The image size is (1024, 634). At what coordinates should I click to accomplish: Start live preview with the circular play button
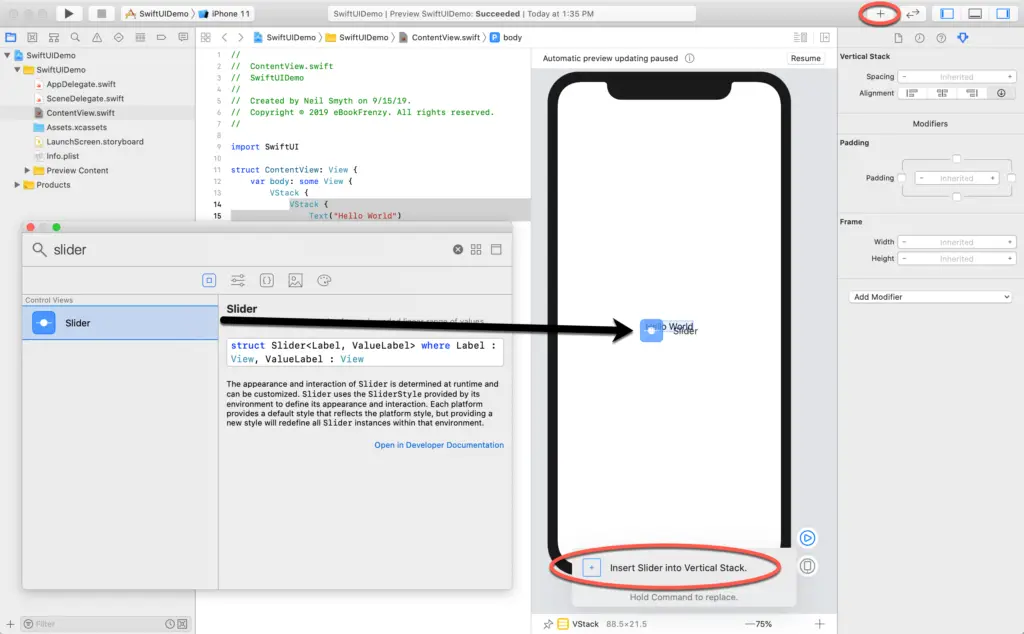(807, 538)
